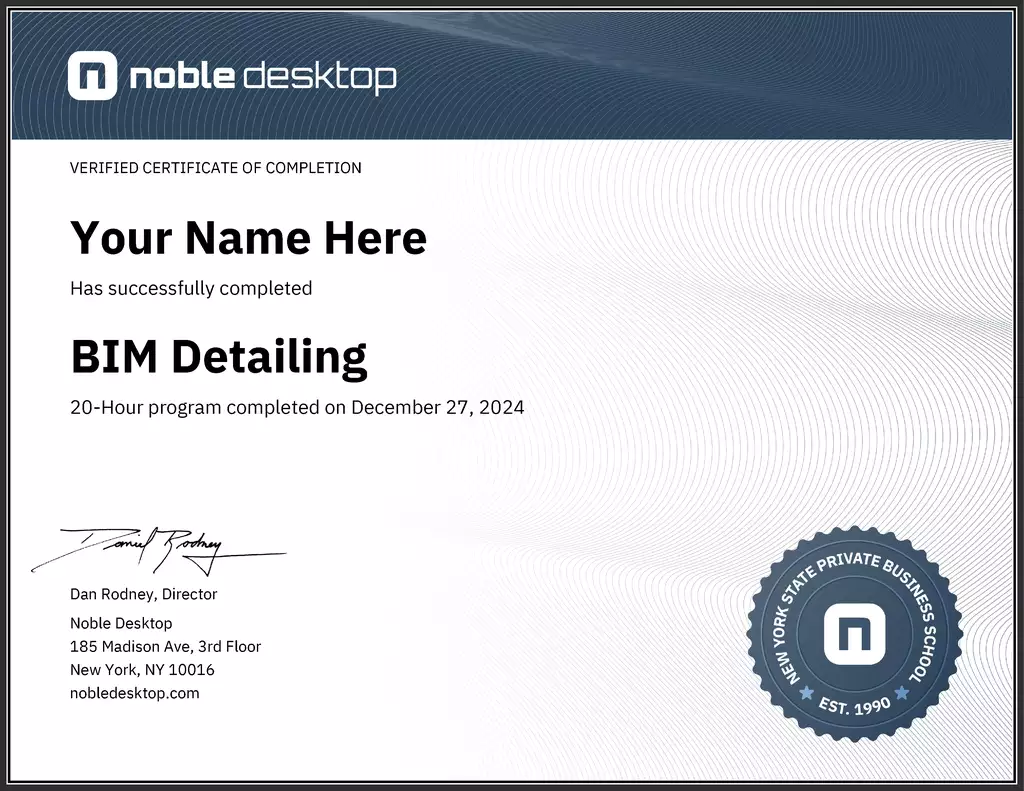Click the 'New York, NY 10016' line

(x=142, y=669)
